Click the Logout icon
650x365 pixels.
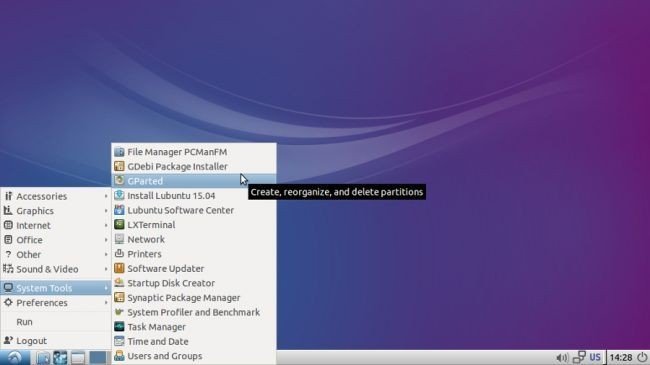coord(8,340)
